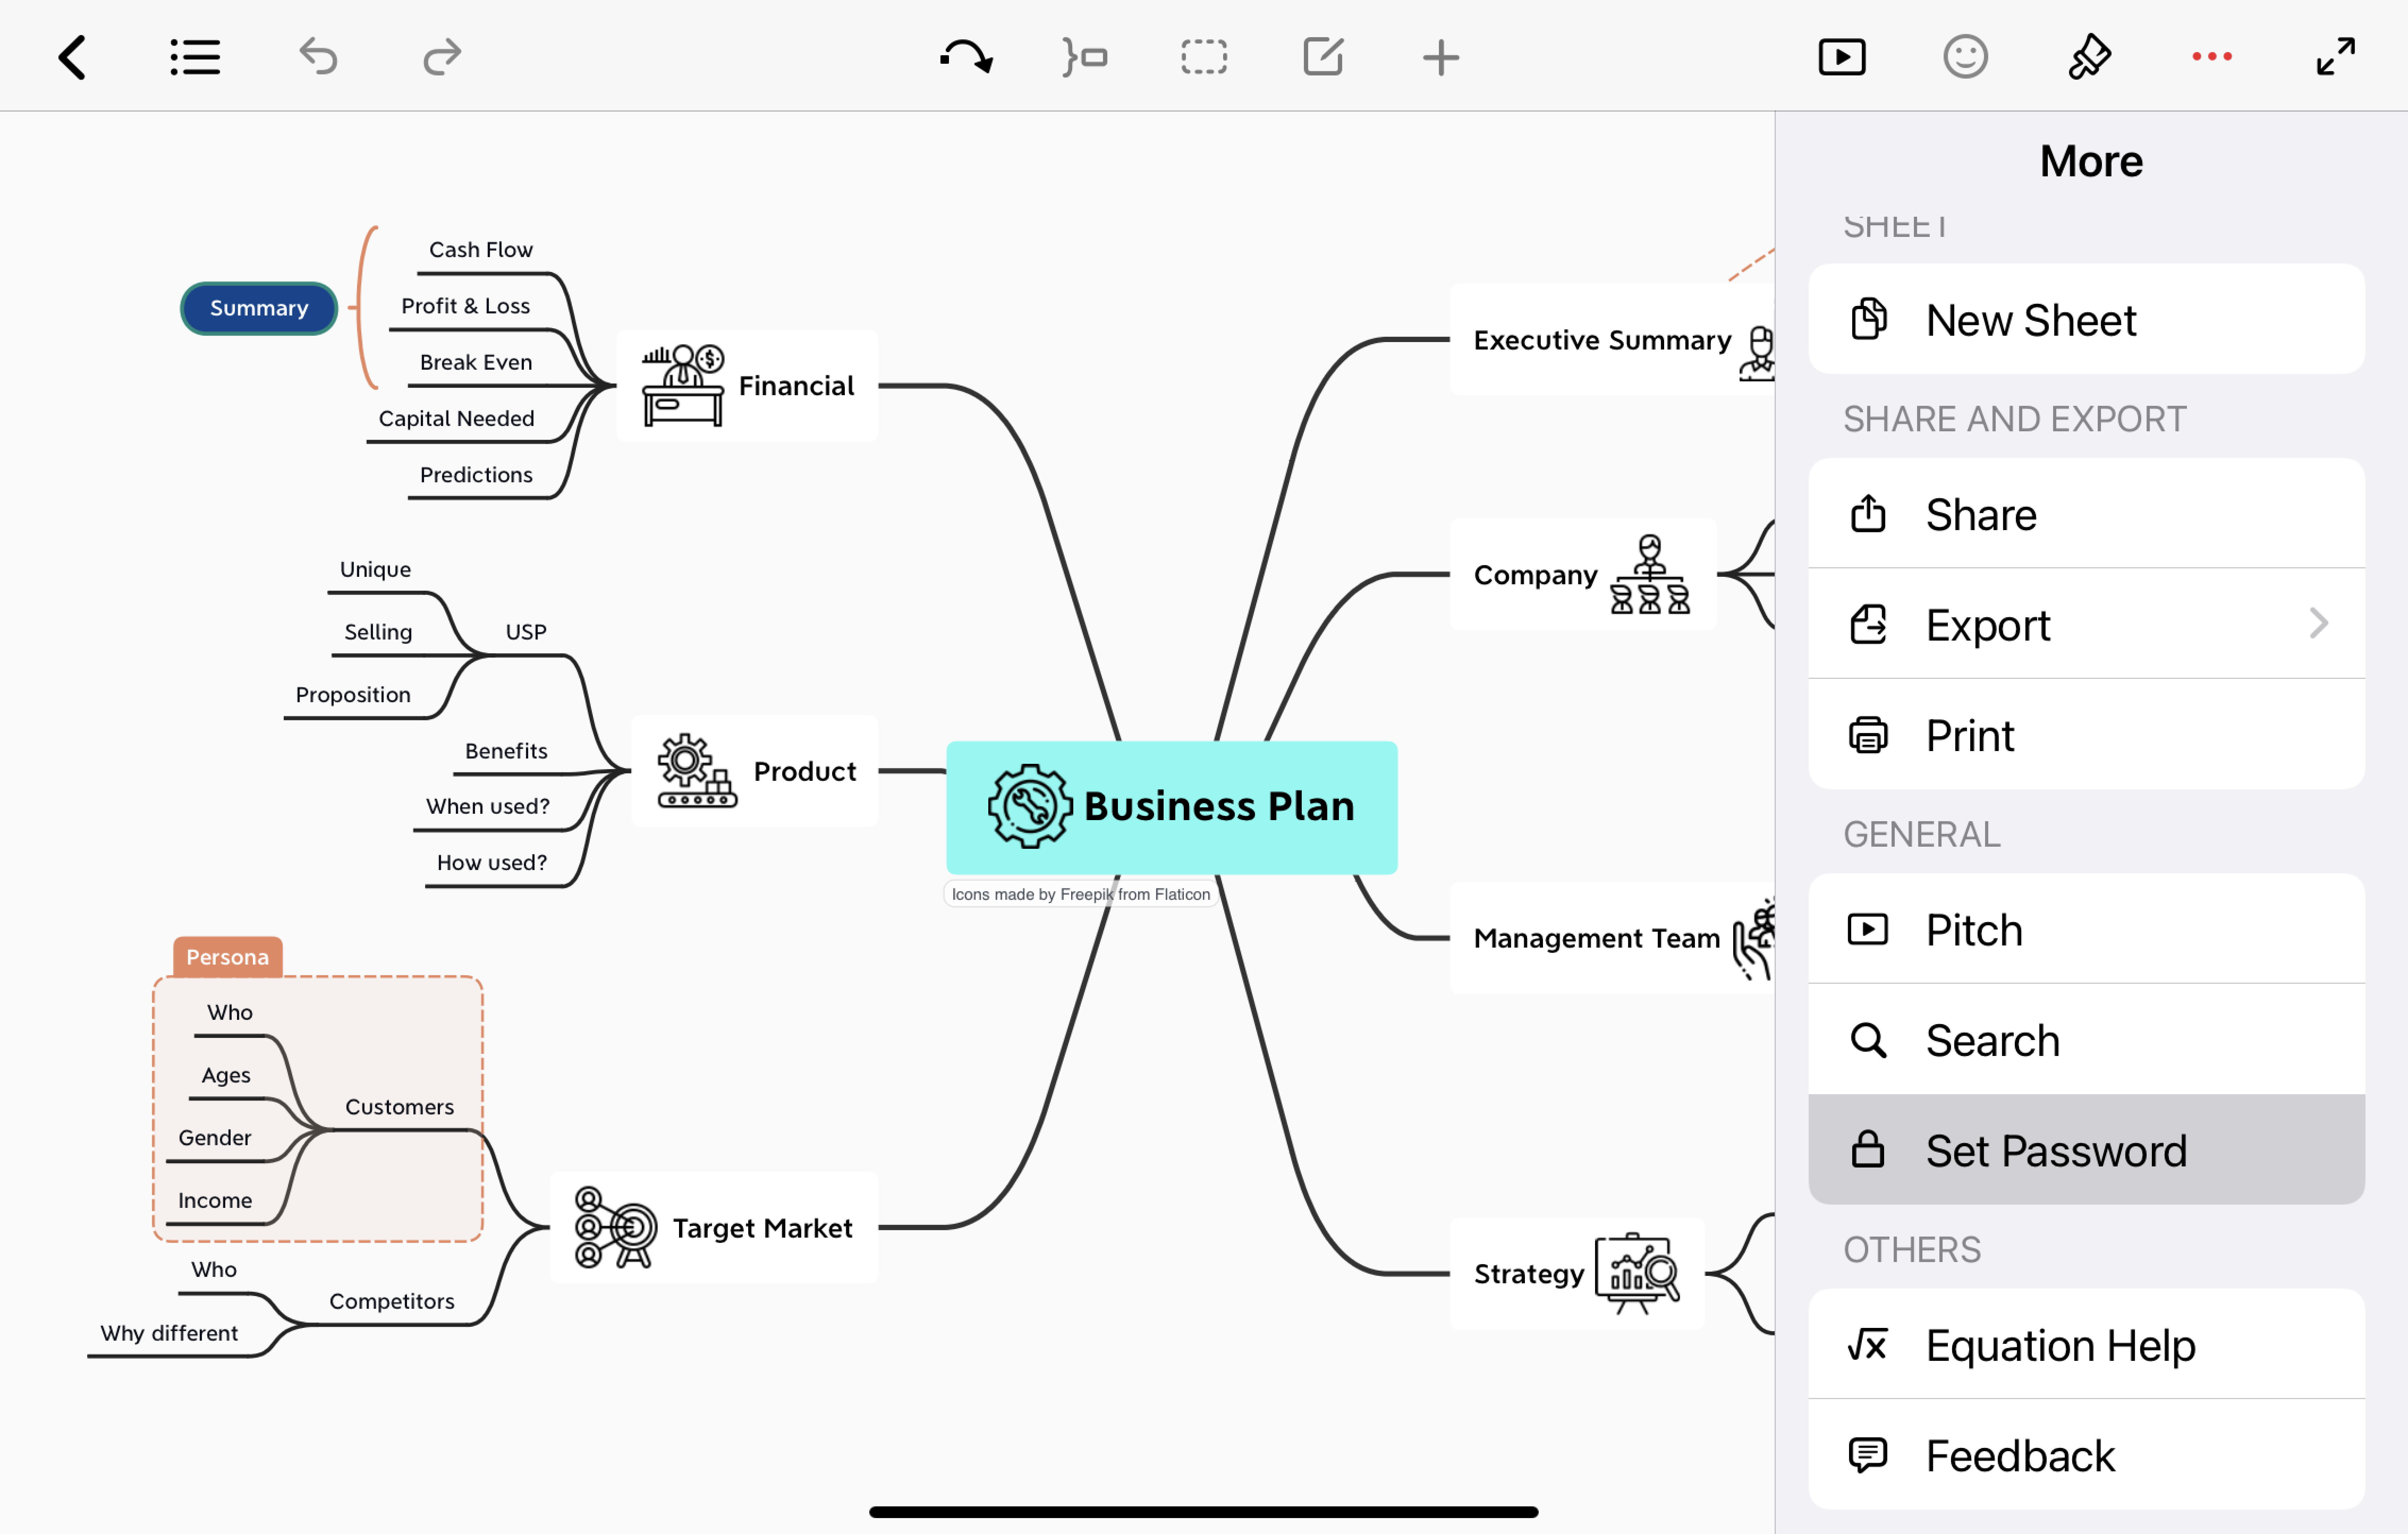
Task: Select the USP subtopic
Action: (526, 632)
